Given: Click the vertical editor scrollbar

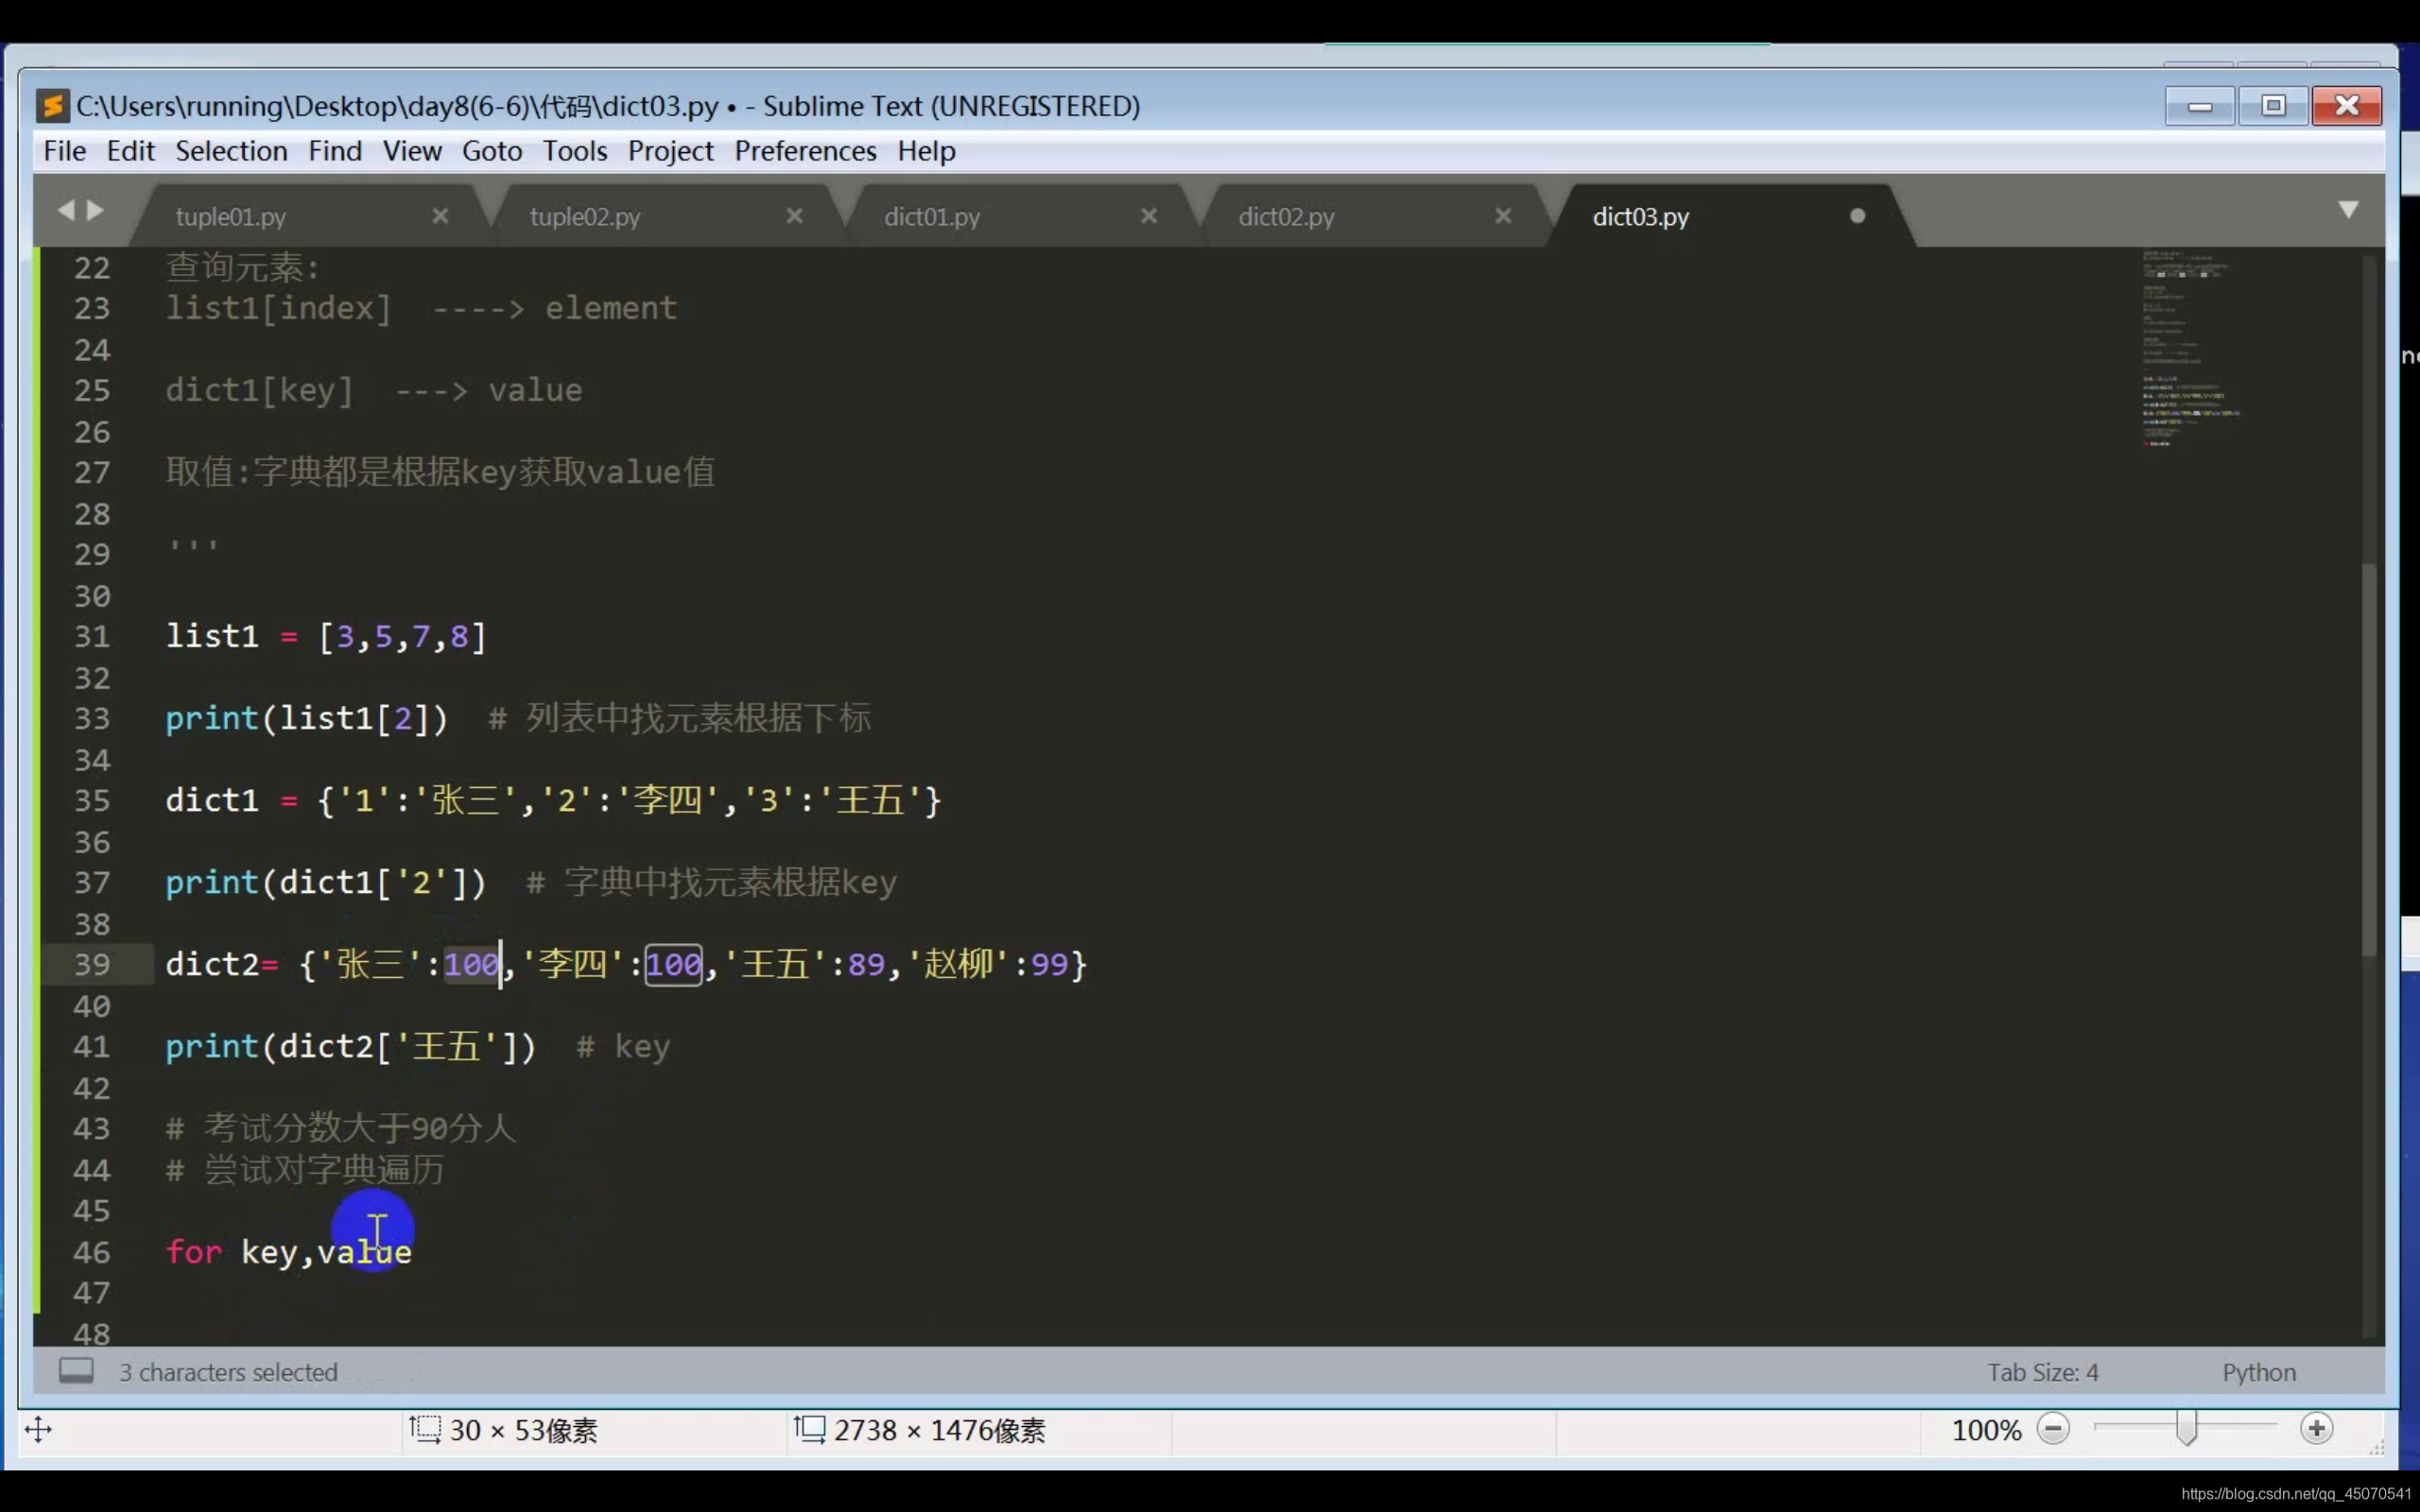Looking at the screenshot, I should (x=2368, y=760).
